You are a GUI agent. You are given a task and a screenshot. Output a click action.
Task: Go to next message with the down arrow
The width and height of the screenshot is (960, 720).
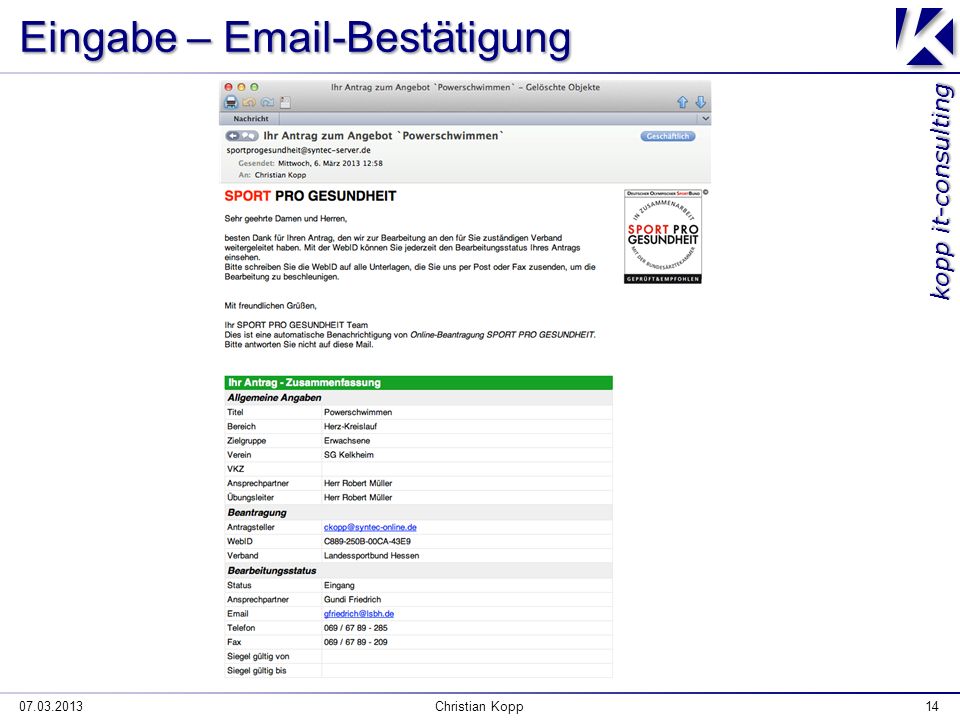pos(700,102)
